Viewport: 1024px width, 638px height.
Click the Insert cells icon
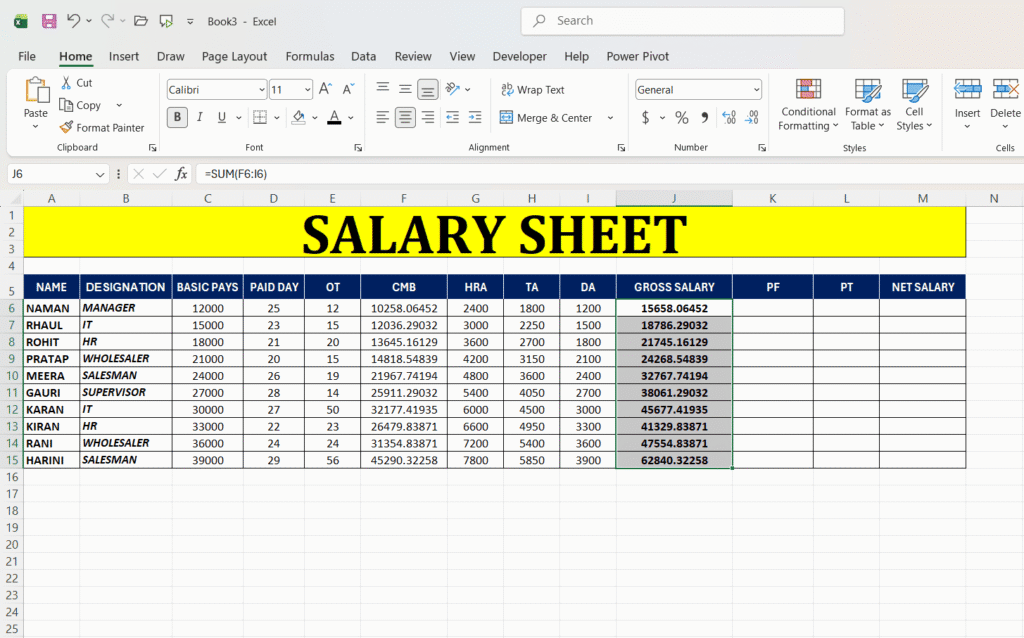point(967,89)
